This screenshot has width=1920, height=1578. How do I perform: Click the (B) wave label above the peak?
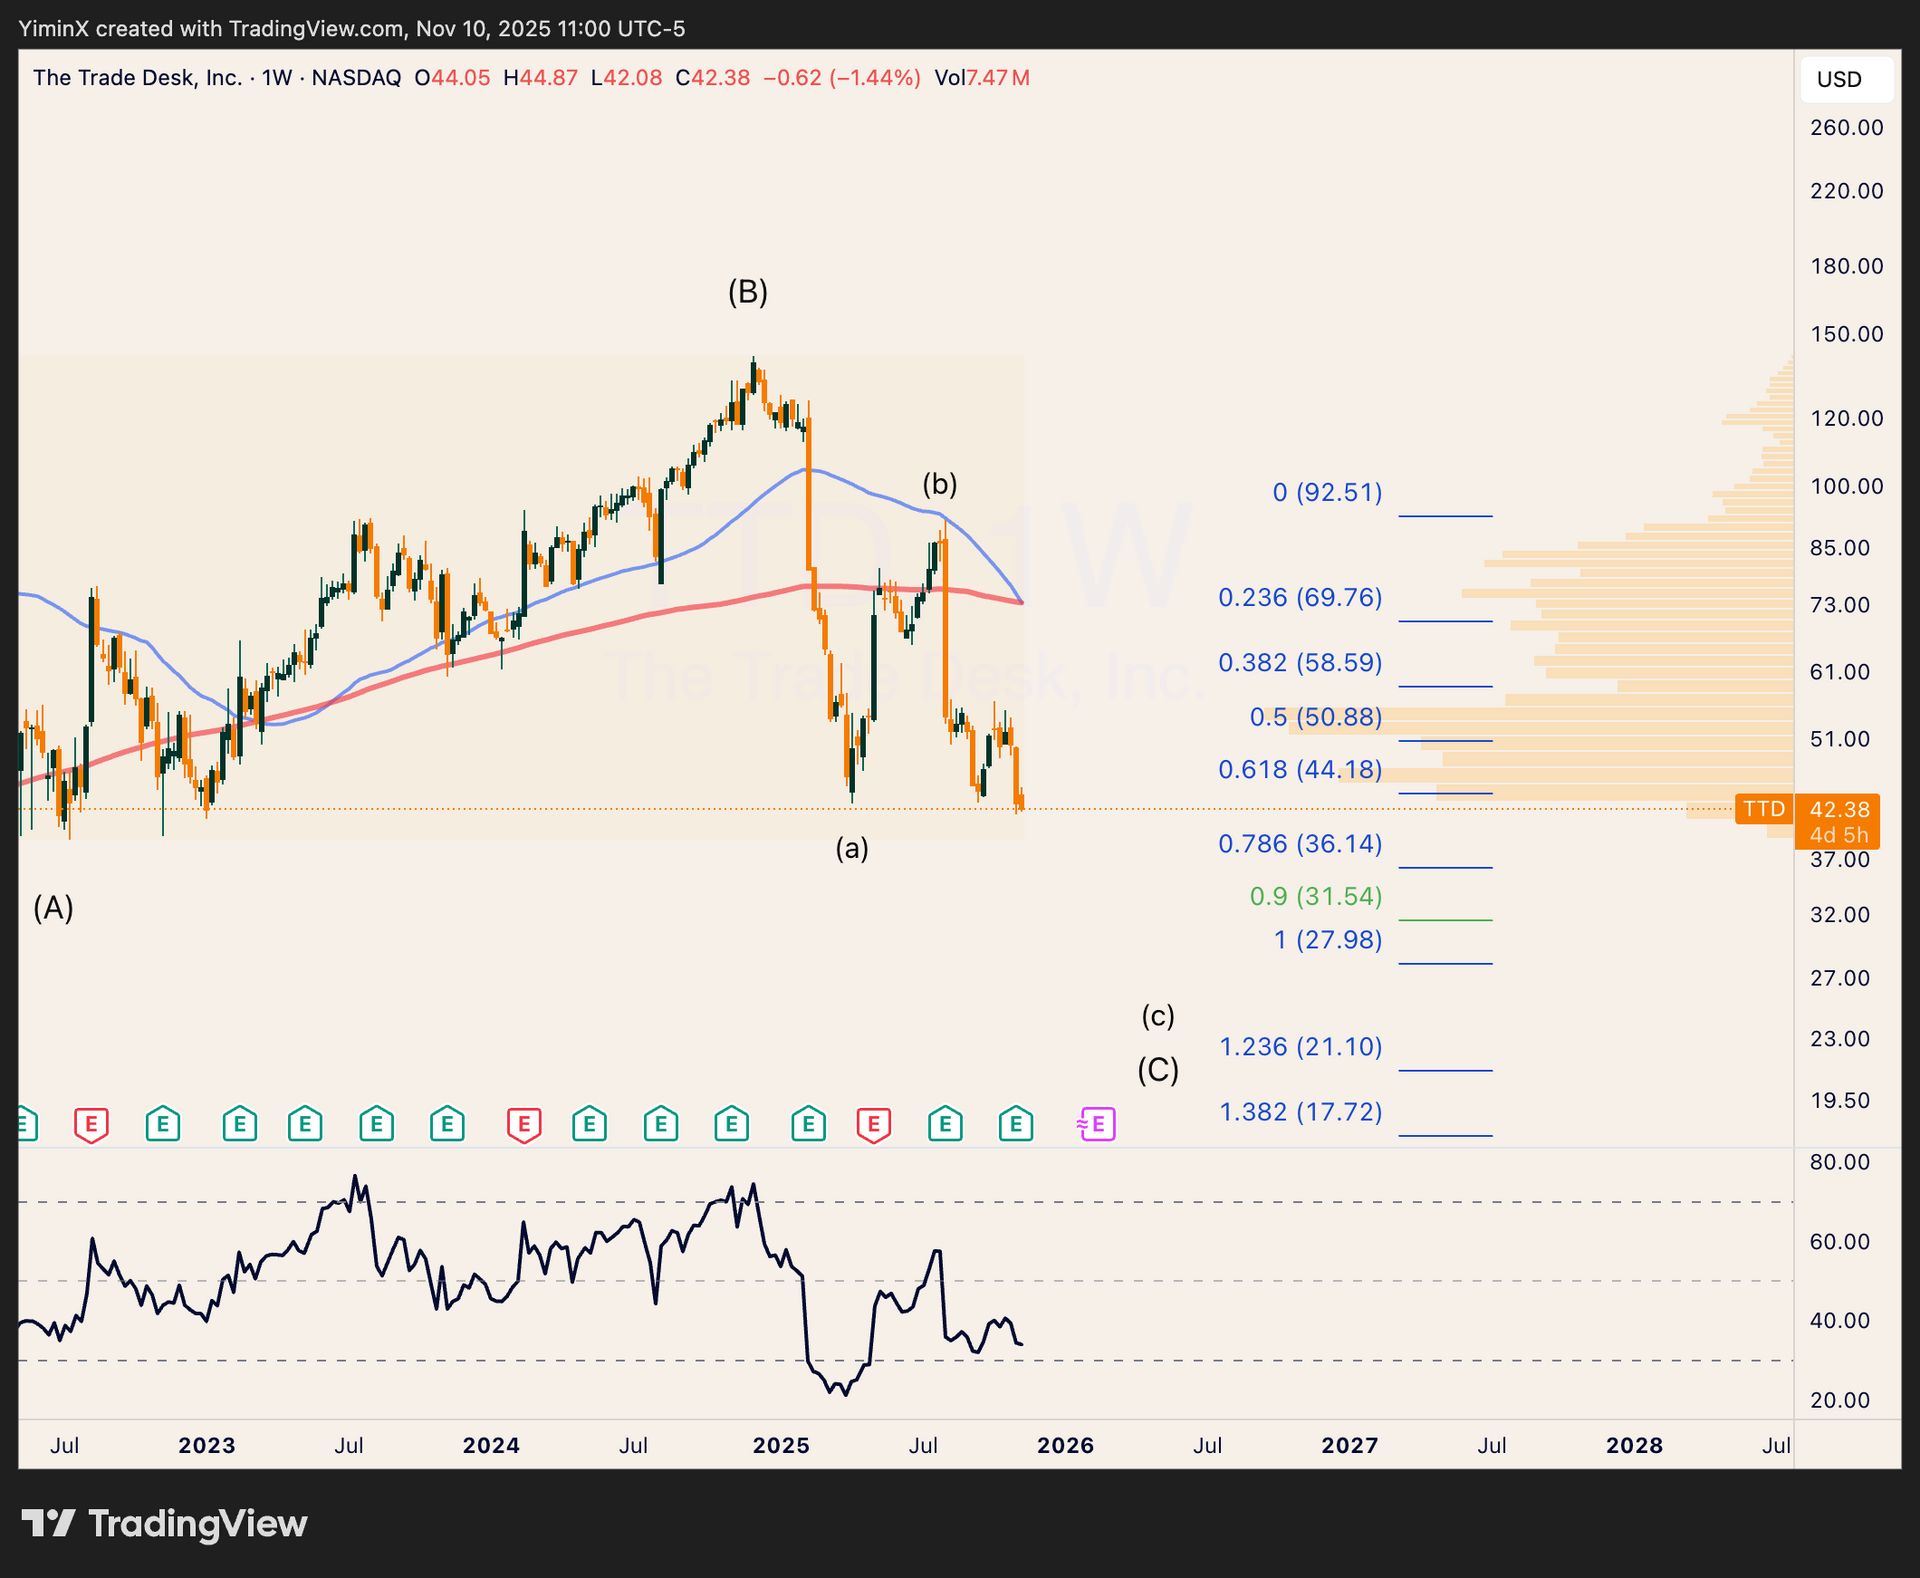(x=747, y=291)
